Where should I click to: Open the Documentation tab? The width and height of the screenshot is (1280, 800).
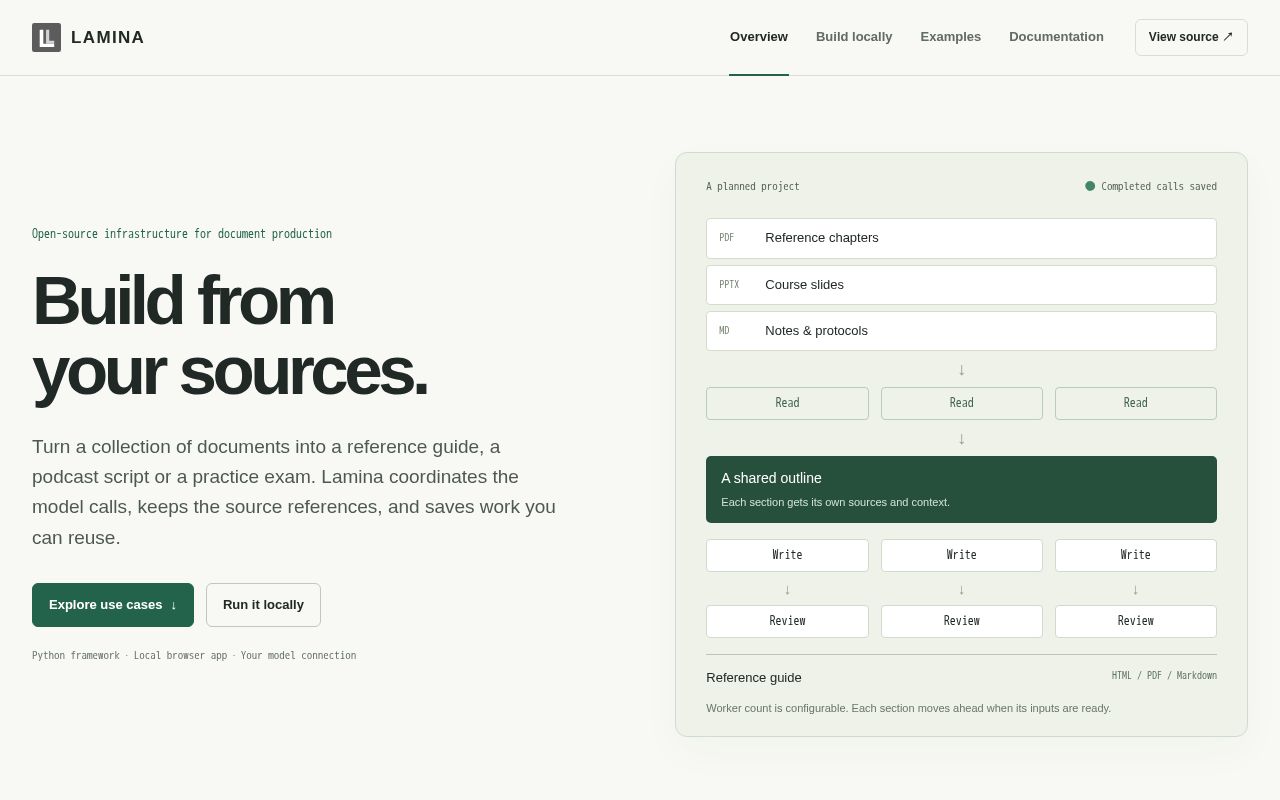1056,37
